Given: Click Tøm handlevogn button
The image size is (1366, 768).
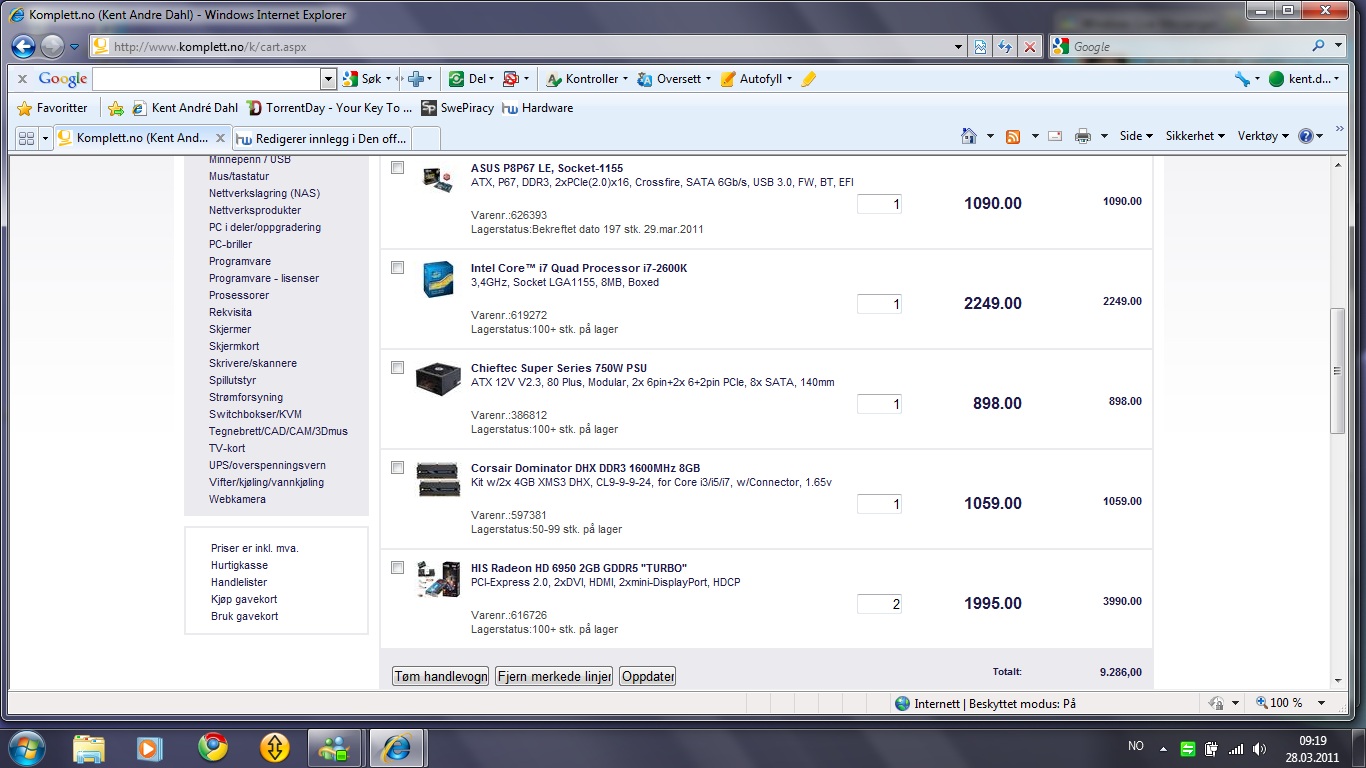Looking at the screenshot, I should pyautogui.click(x=441, y=677).
